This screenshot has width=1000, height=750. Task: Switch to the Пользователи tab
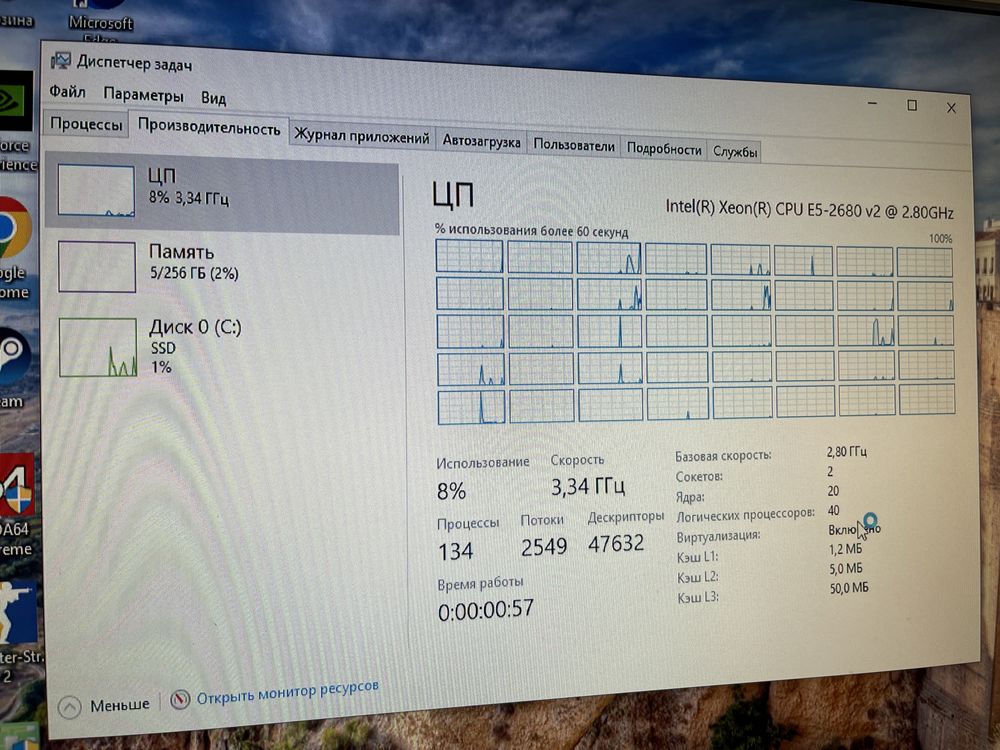[x=574, y=145]
